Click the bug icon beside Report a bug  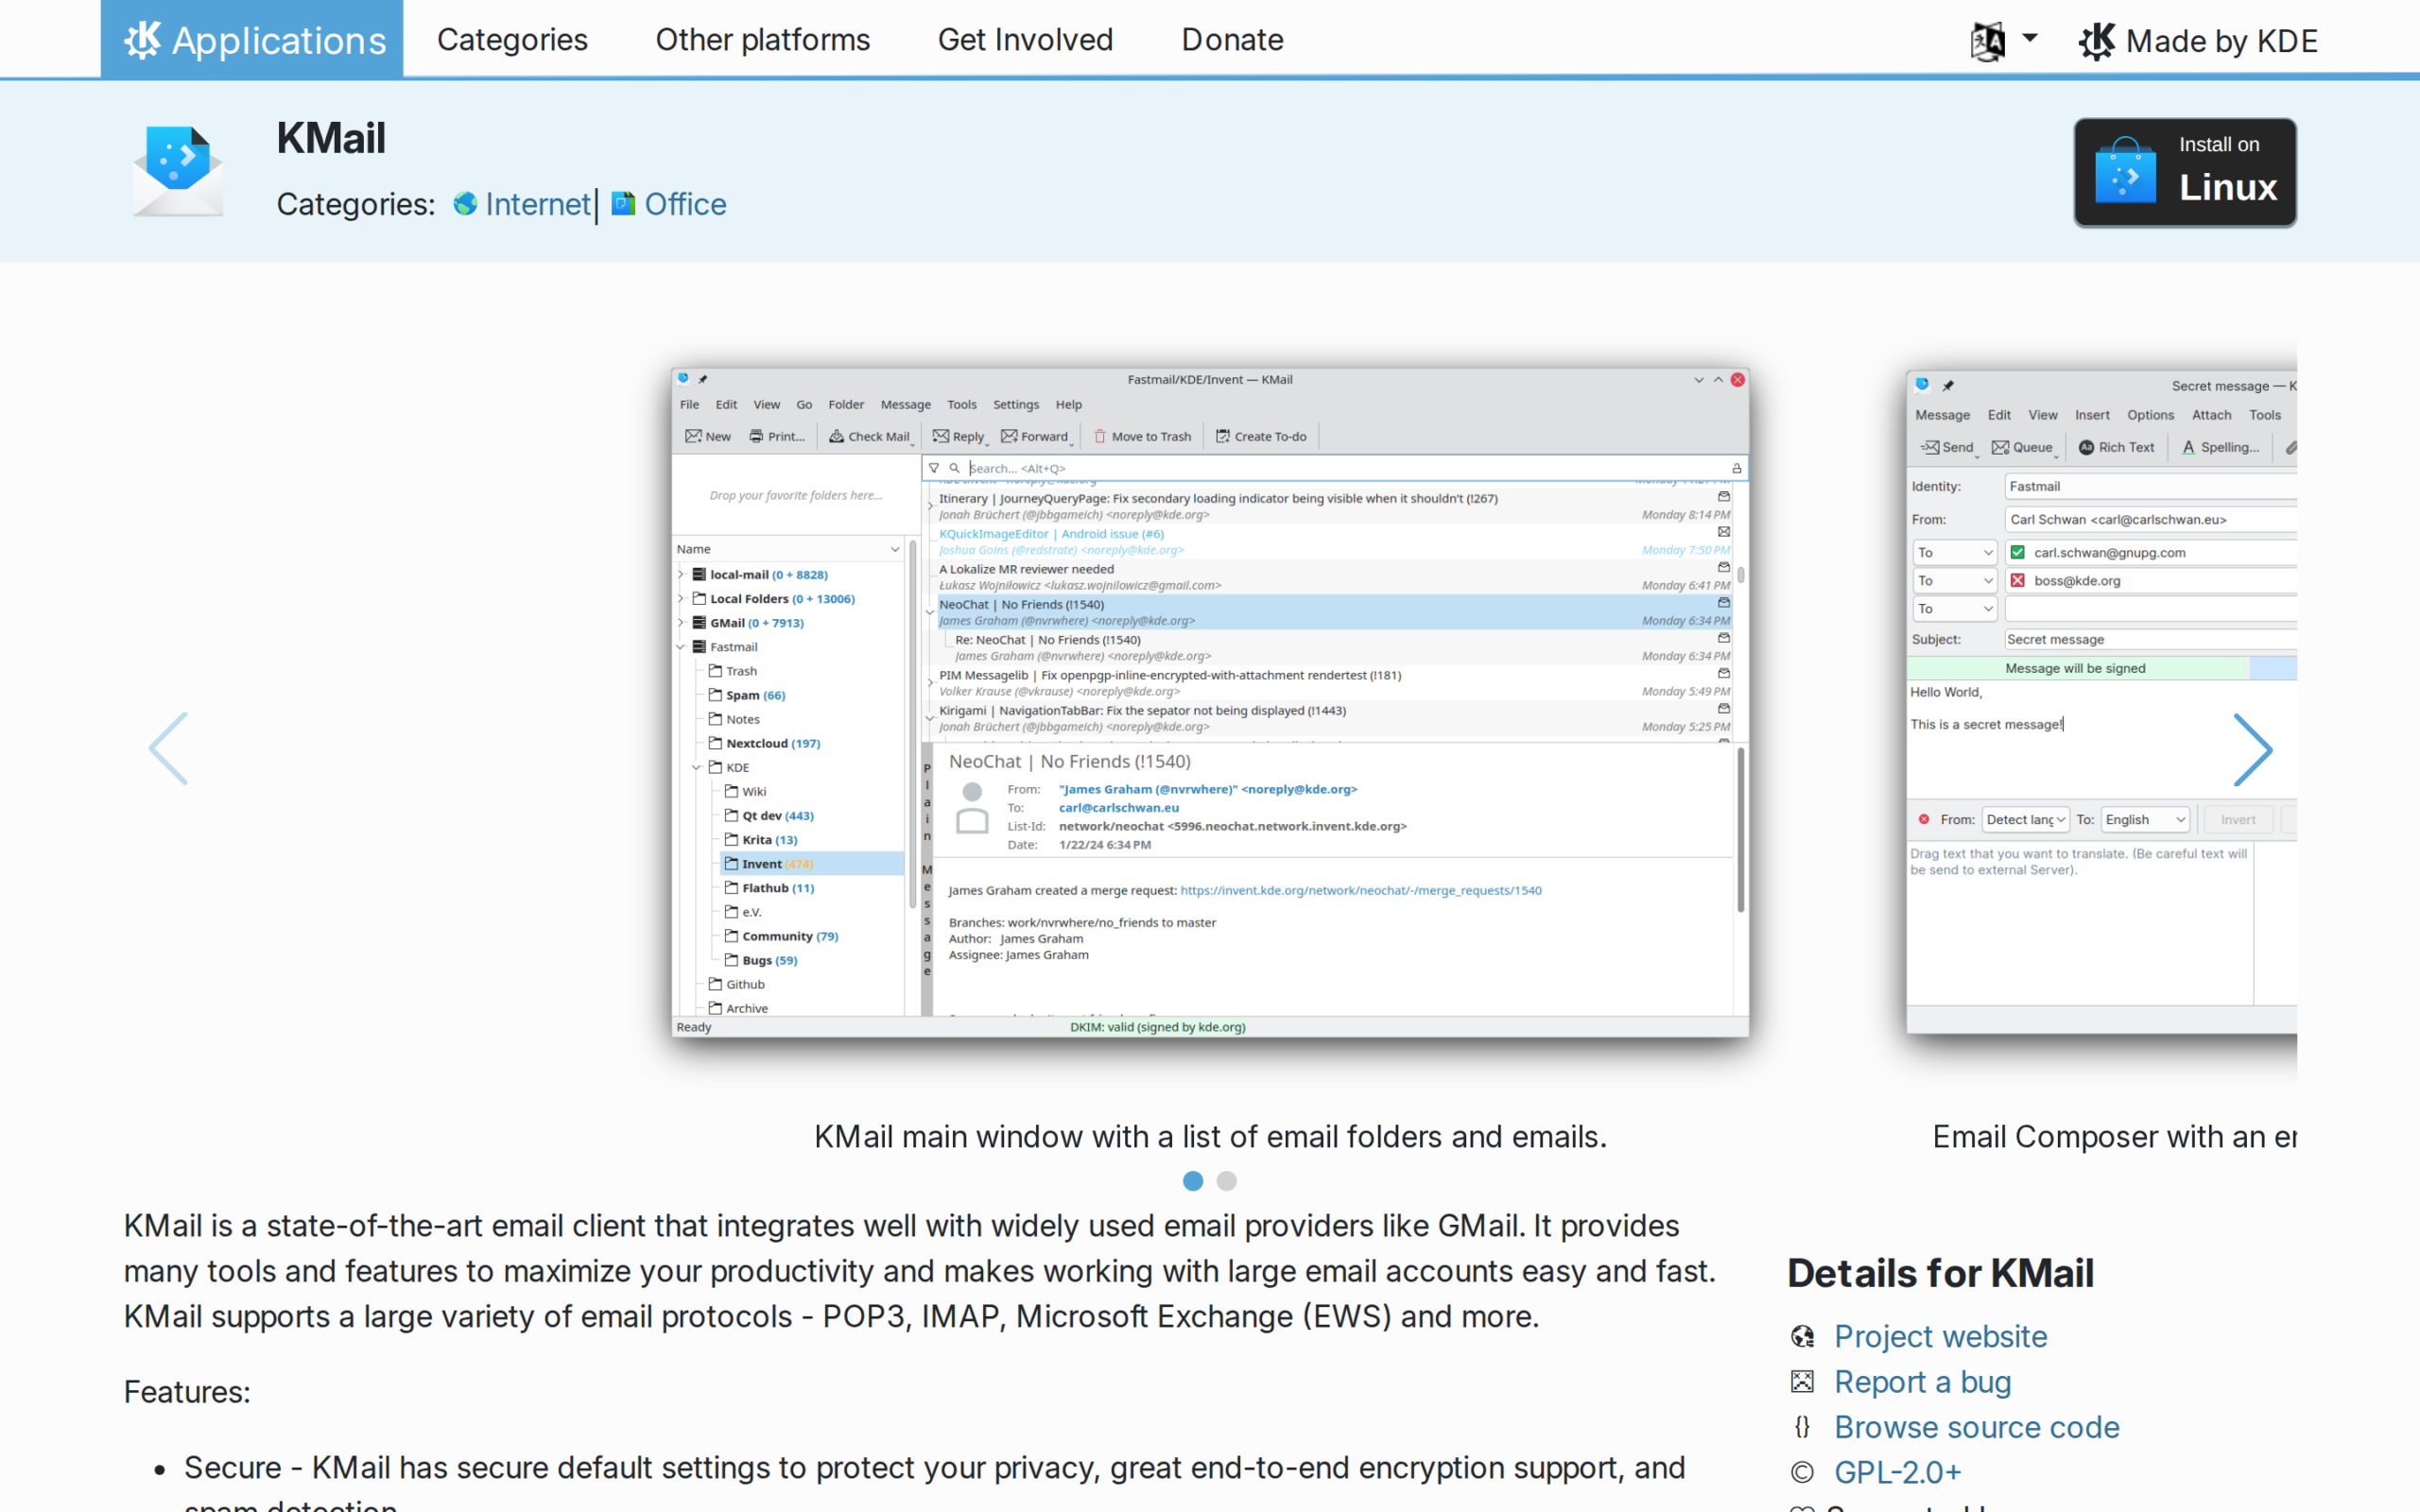1802,1382
